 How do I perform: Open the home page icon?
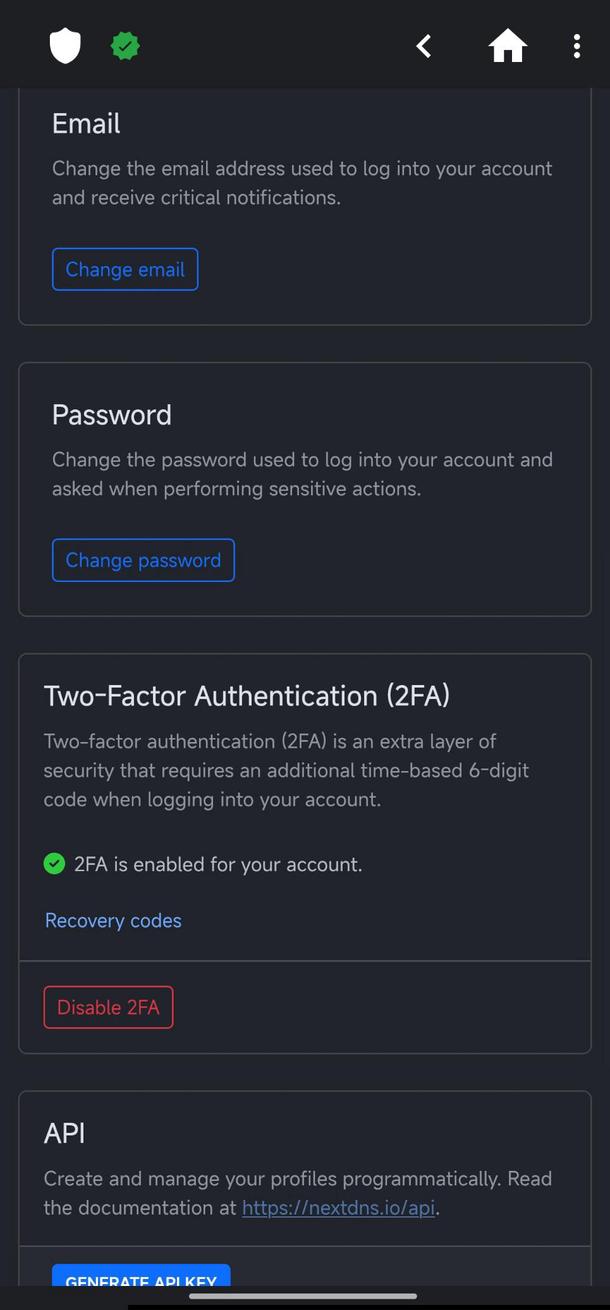click(x=507, y=46)
